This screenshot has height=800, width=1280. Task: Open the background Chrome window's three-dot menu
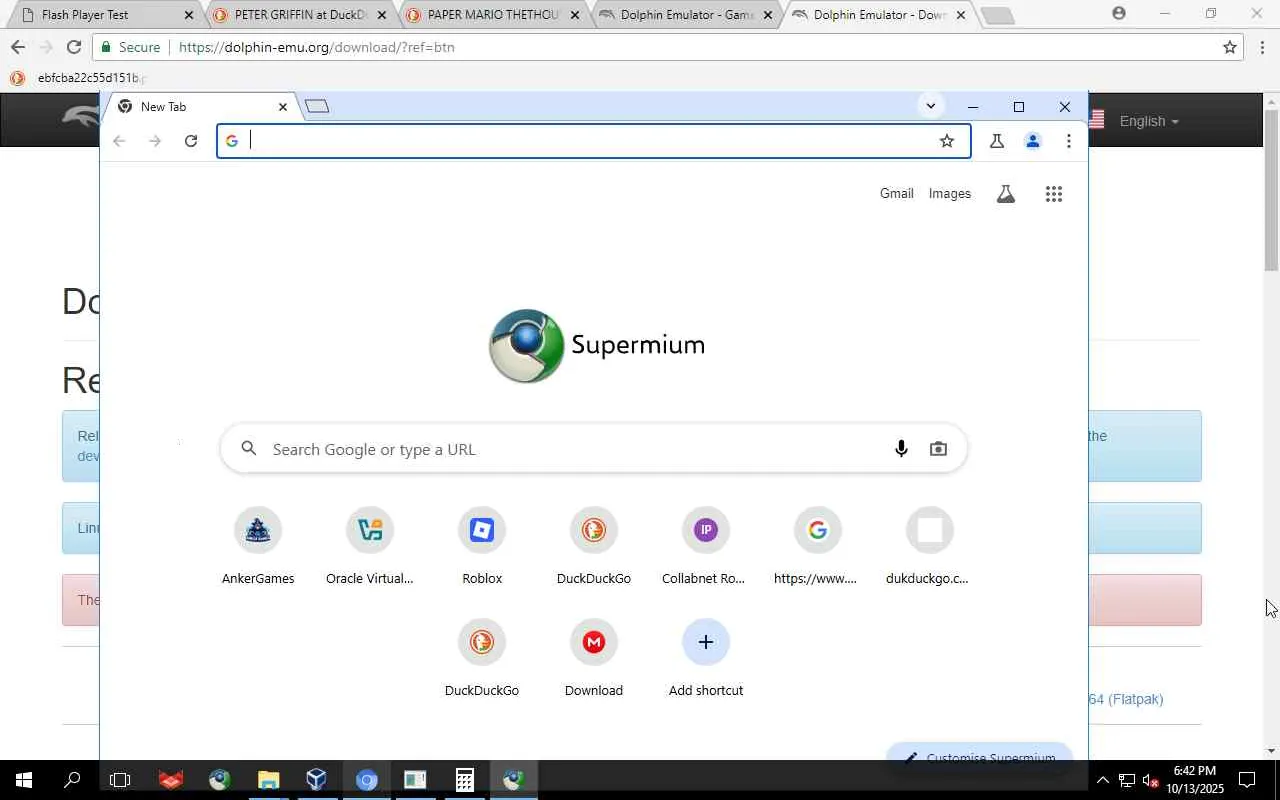[1262, 47]
